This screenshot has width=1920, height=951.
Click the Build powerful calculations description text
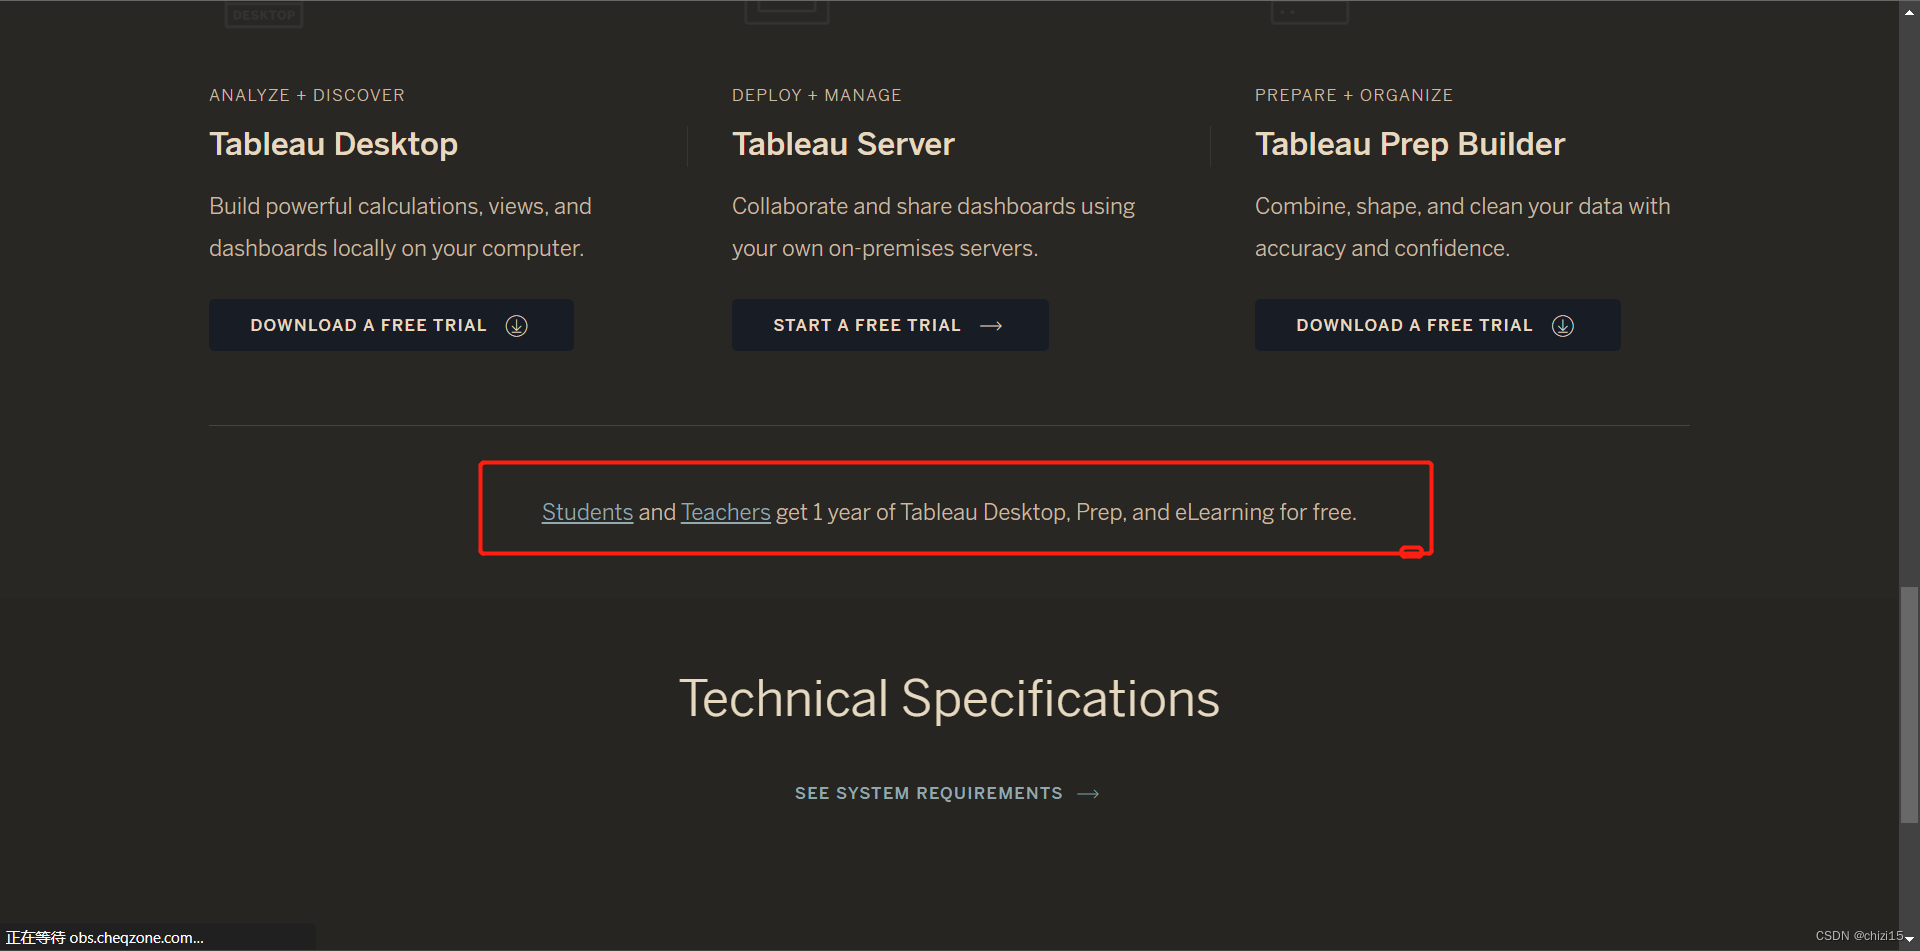[x=400, y=227]
